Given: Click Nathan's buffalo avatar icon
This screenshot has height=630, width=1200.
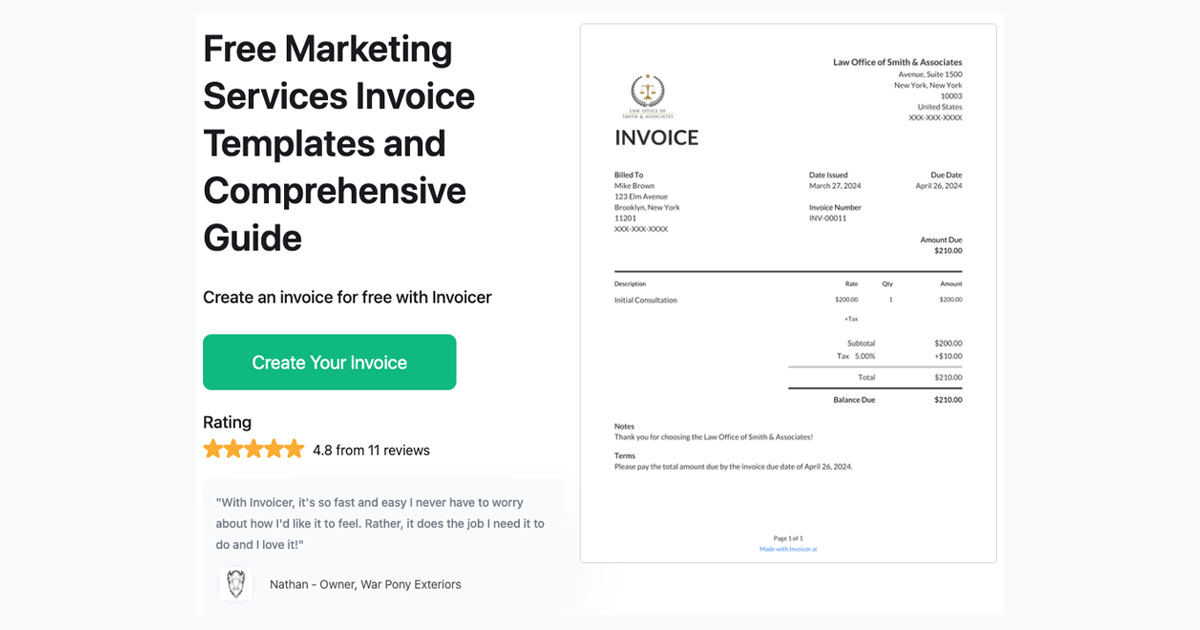Looking at the screenshot, I should [236, 584].
